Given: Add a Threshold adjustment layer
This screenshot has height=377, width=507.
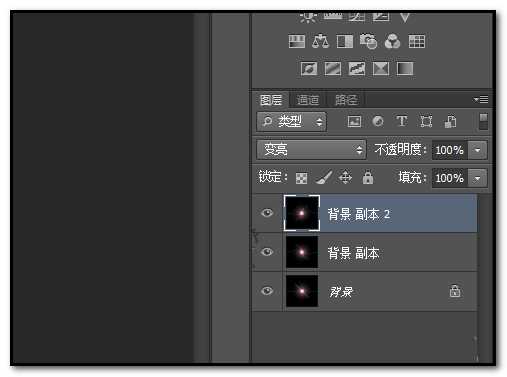Looking at the screenshot, I should [x=357, y=69].
